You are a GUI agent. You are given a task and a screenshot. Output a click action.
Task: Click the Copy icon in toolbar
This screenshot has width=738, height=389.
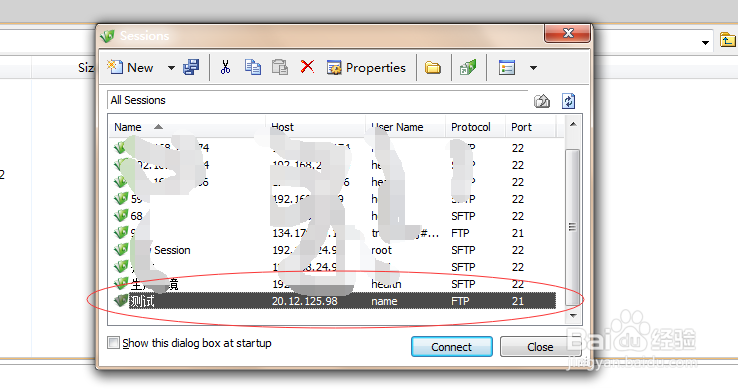pos(253,67)
